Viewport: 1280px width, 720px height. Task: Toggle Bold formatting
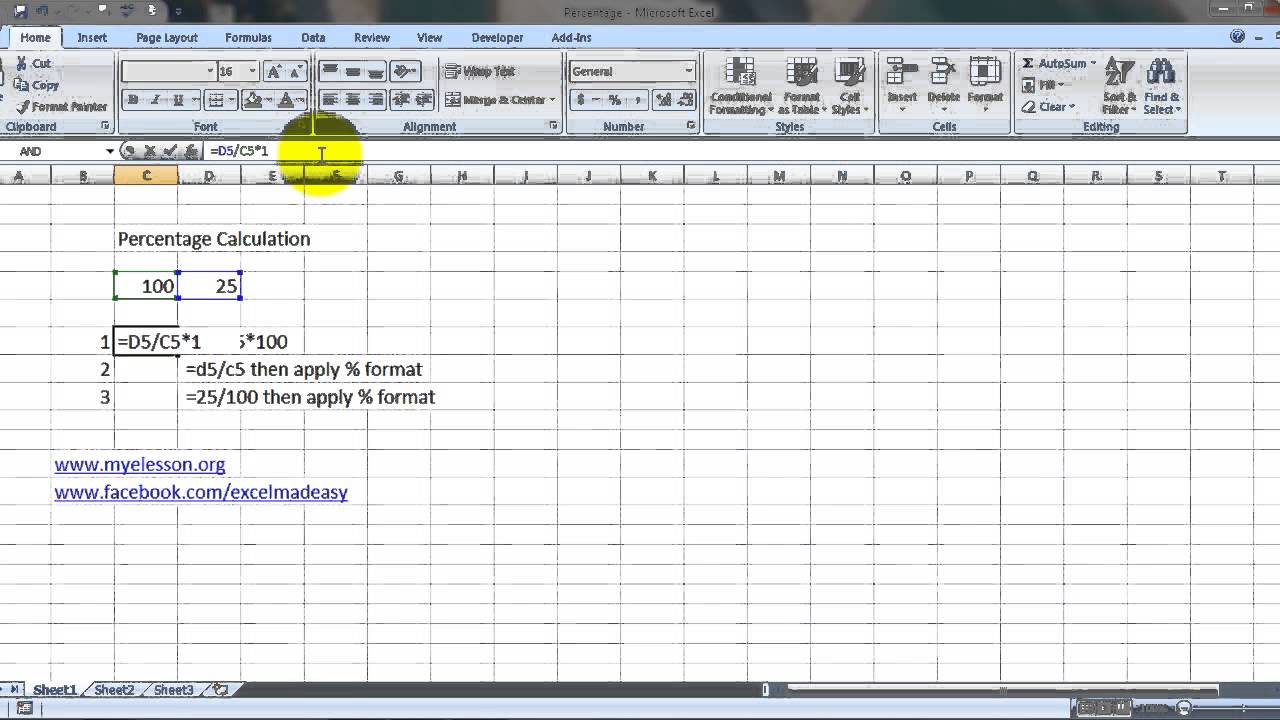tap(133, 100)
